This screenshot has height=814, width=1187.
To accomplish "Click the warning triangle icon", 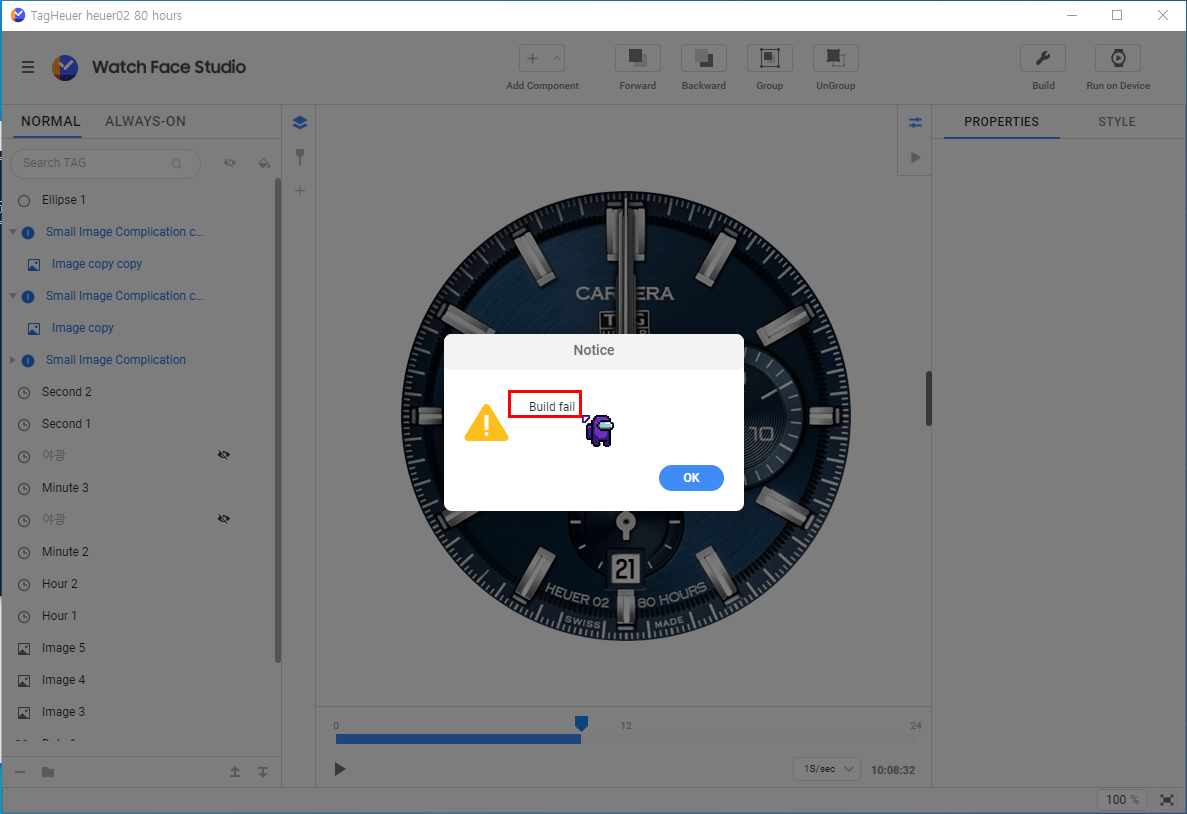I will click(486, 423).
